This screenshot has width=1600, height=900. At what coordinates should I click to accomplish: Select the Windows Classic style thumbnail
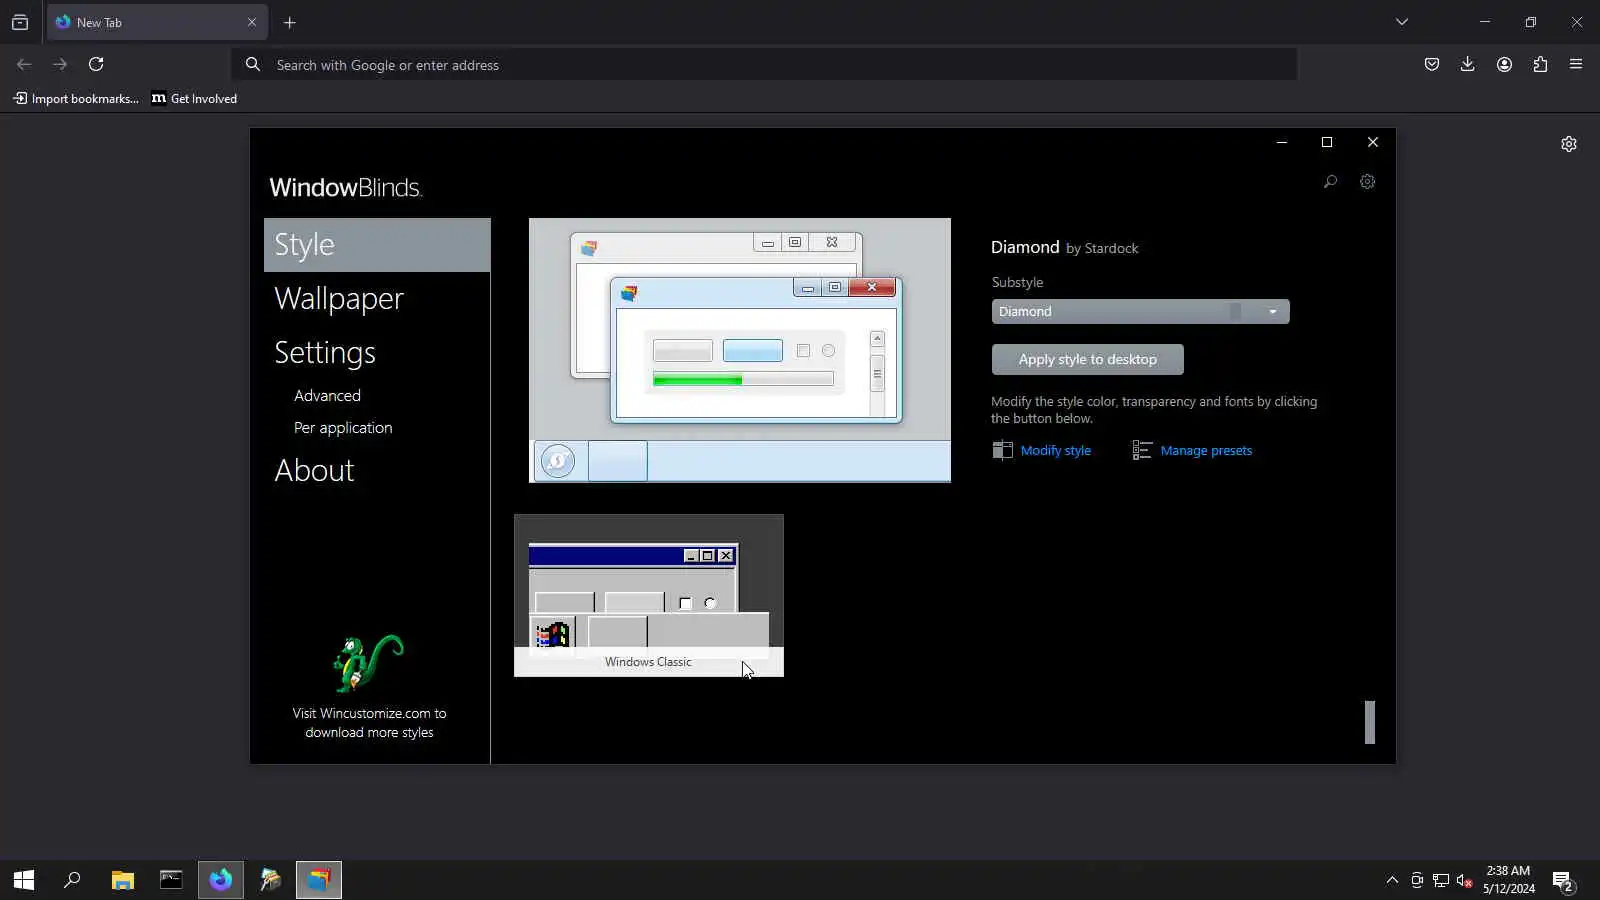pos(649,596)
